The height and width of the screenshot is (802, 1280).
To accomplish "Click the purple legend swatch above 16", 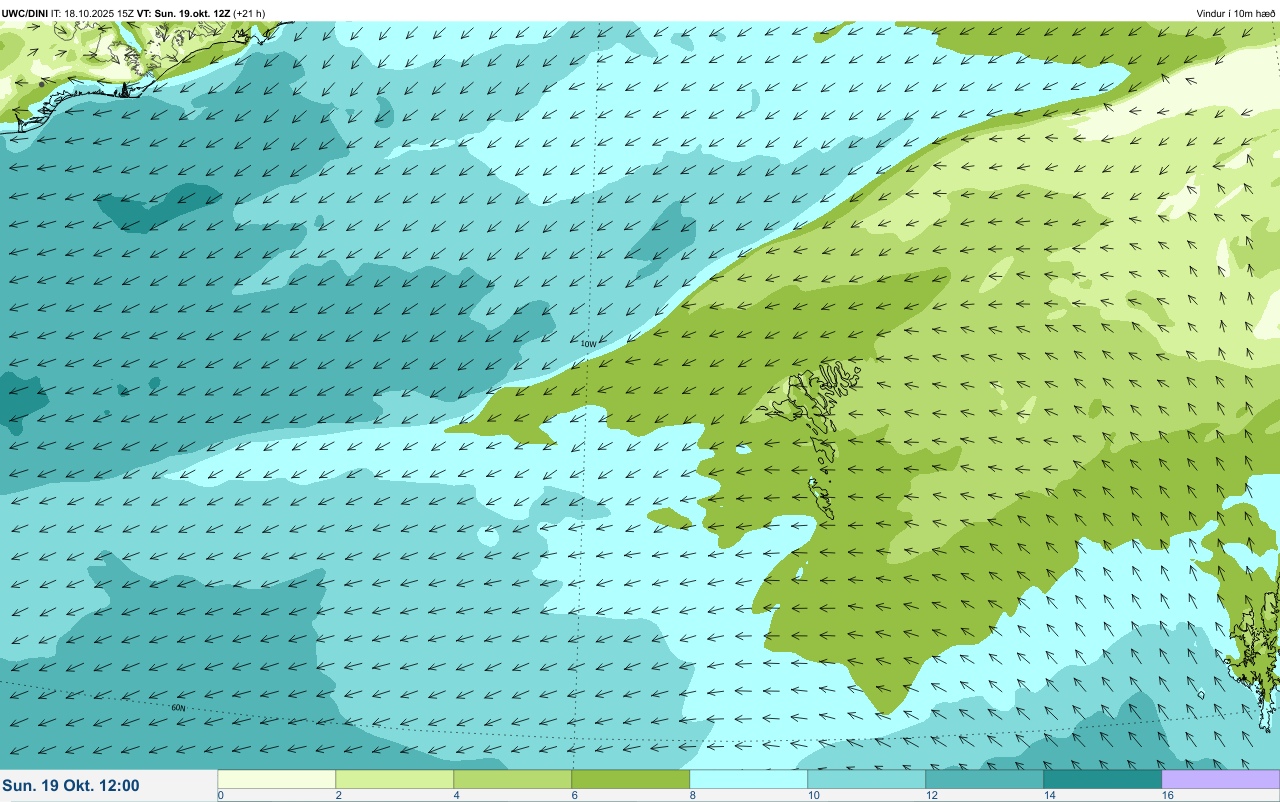I will click(1220, 779).
